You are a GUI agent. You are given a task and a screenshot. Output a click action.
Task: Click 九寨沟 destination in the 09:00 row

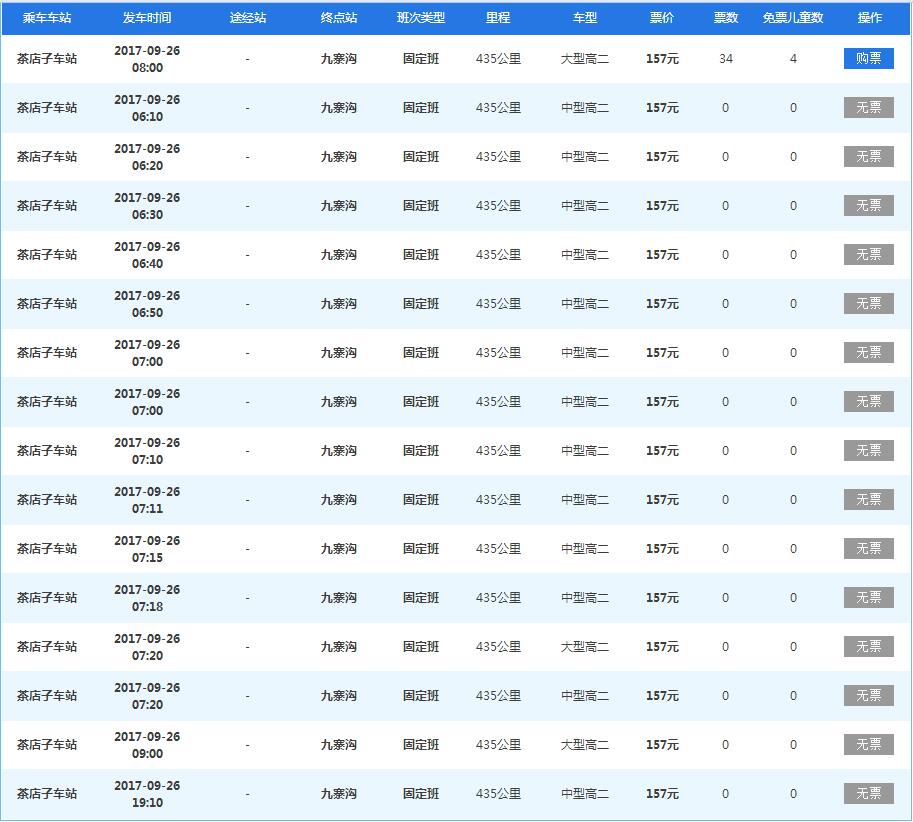pyautogui.click(x=338, y=745)
